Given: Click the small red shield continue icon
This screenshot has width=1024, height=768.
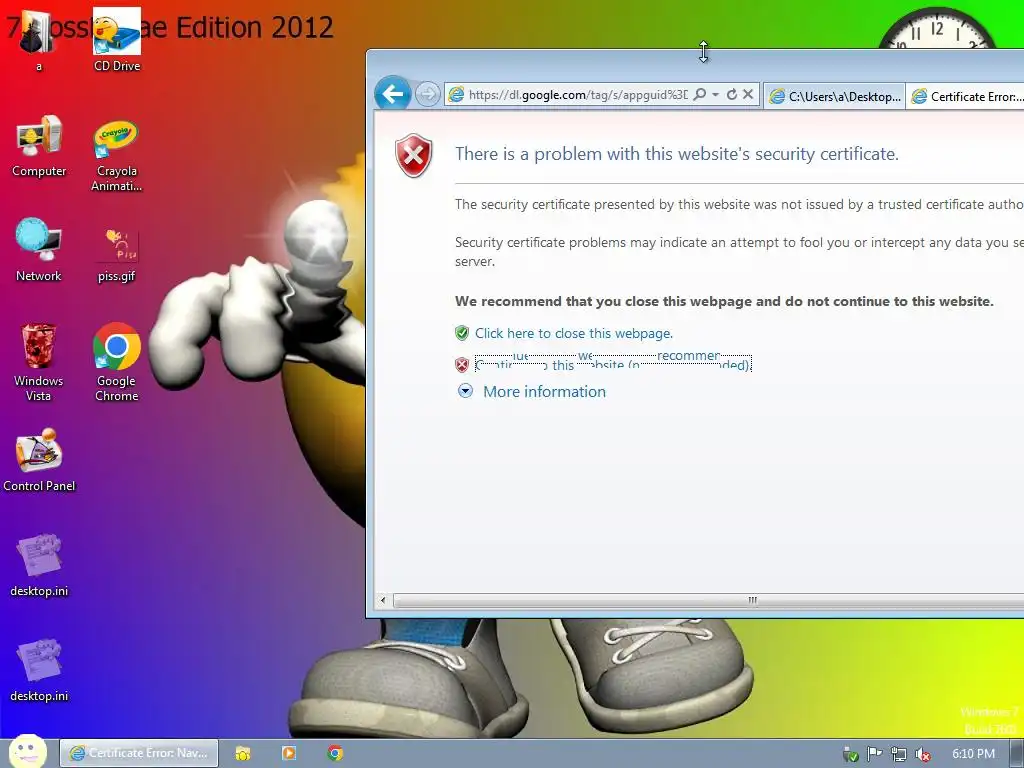Looking at the screenshot, I should tap(462, 364).
